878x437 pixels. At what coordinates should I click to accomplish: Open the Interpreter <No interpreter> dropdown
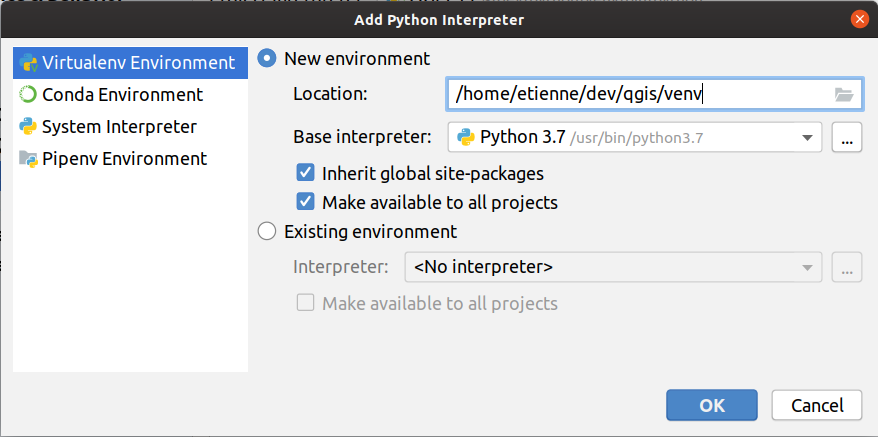tap(612, 267)
